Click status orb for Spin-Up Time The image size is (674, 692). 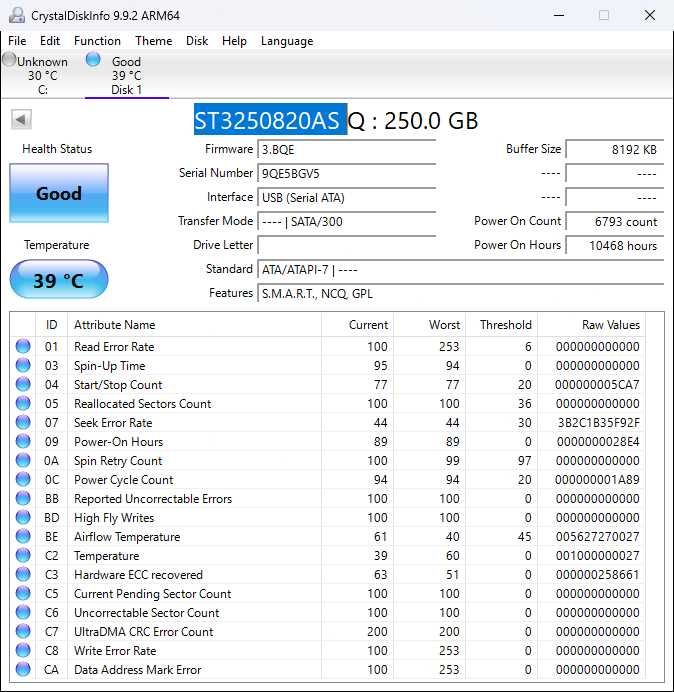pos(23,365)
